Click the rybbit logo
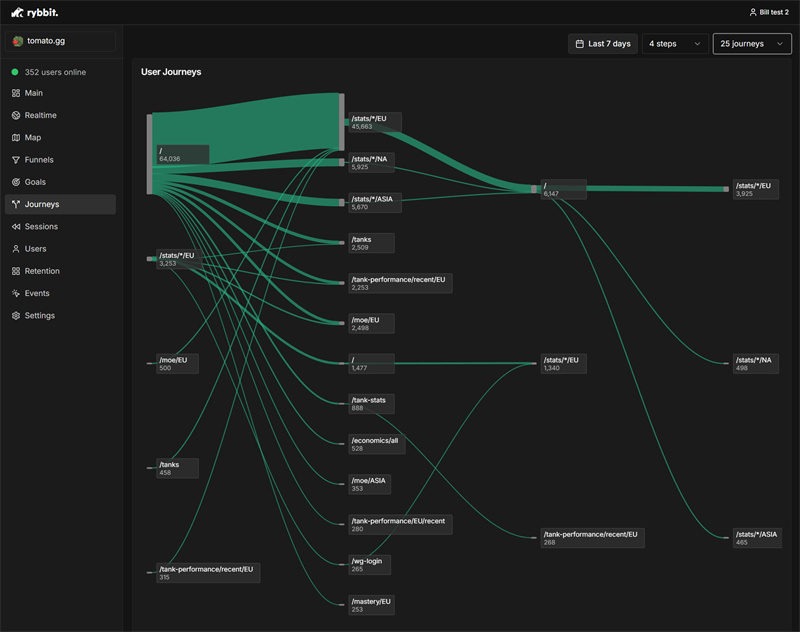800x632 pixels. pyautogui.click(x=36, y=12)
